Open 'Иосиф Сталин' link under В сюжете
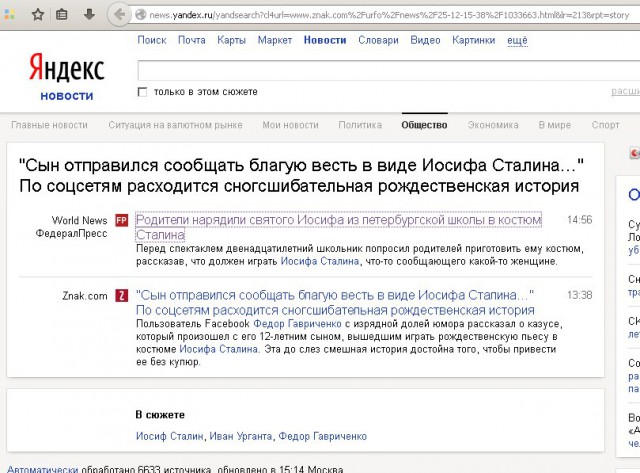Image resolution: width=640 pixels, height=473 pixels. 169,436
